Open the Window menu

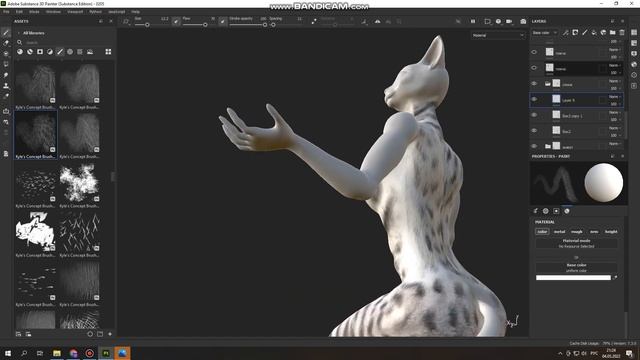click(x=53, y=12)
